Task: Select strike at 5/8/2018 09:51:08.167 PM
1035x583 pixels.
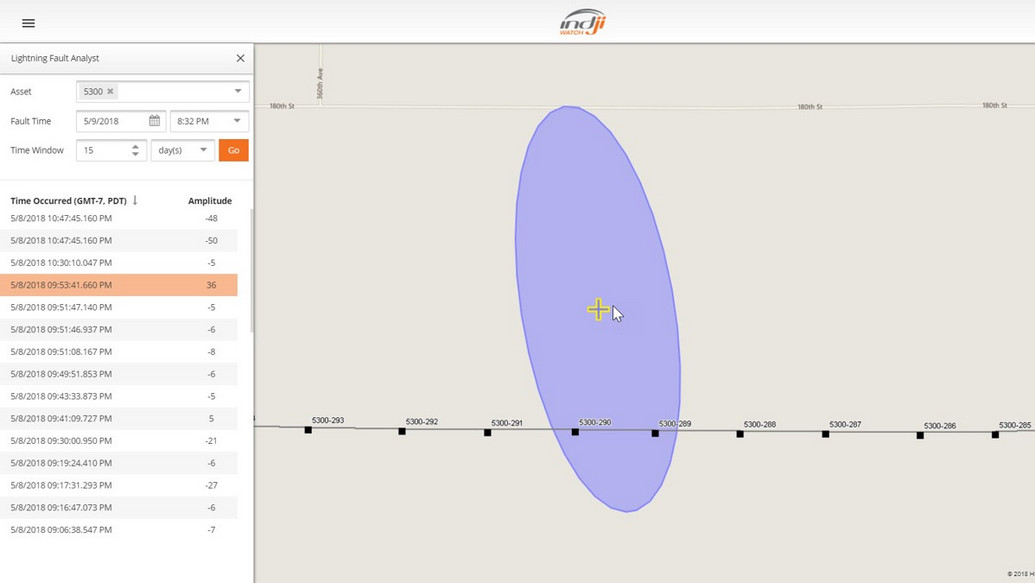Action: click(119, 352)
